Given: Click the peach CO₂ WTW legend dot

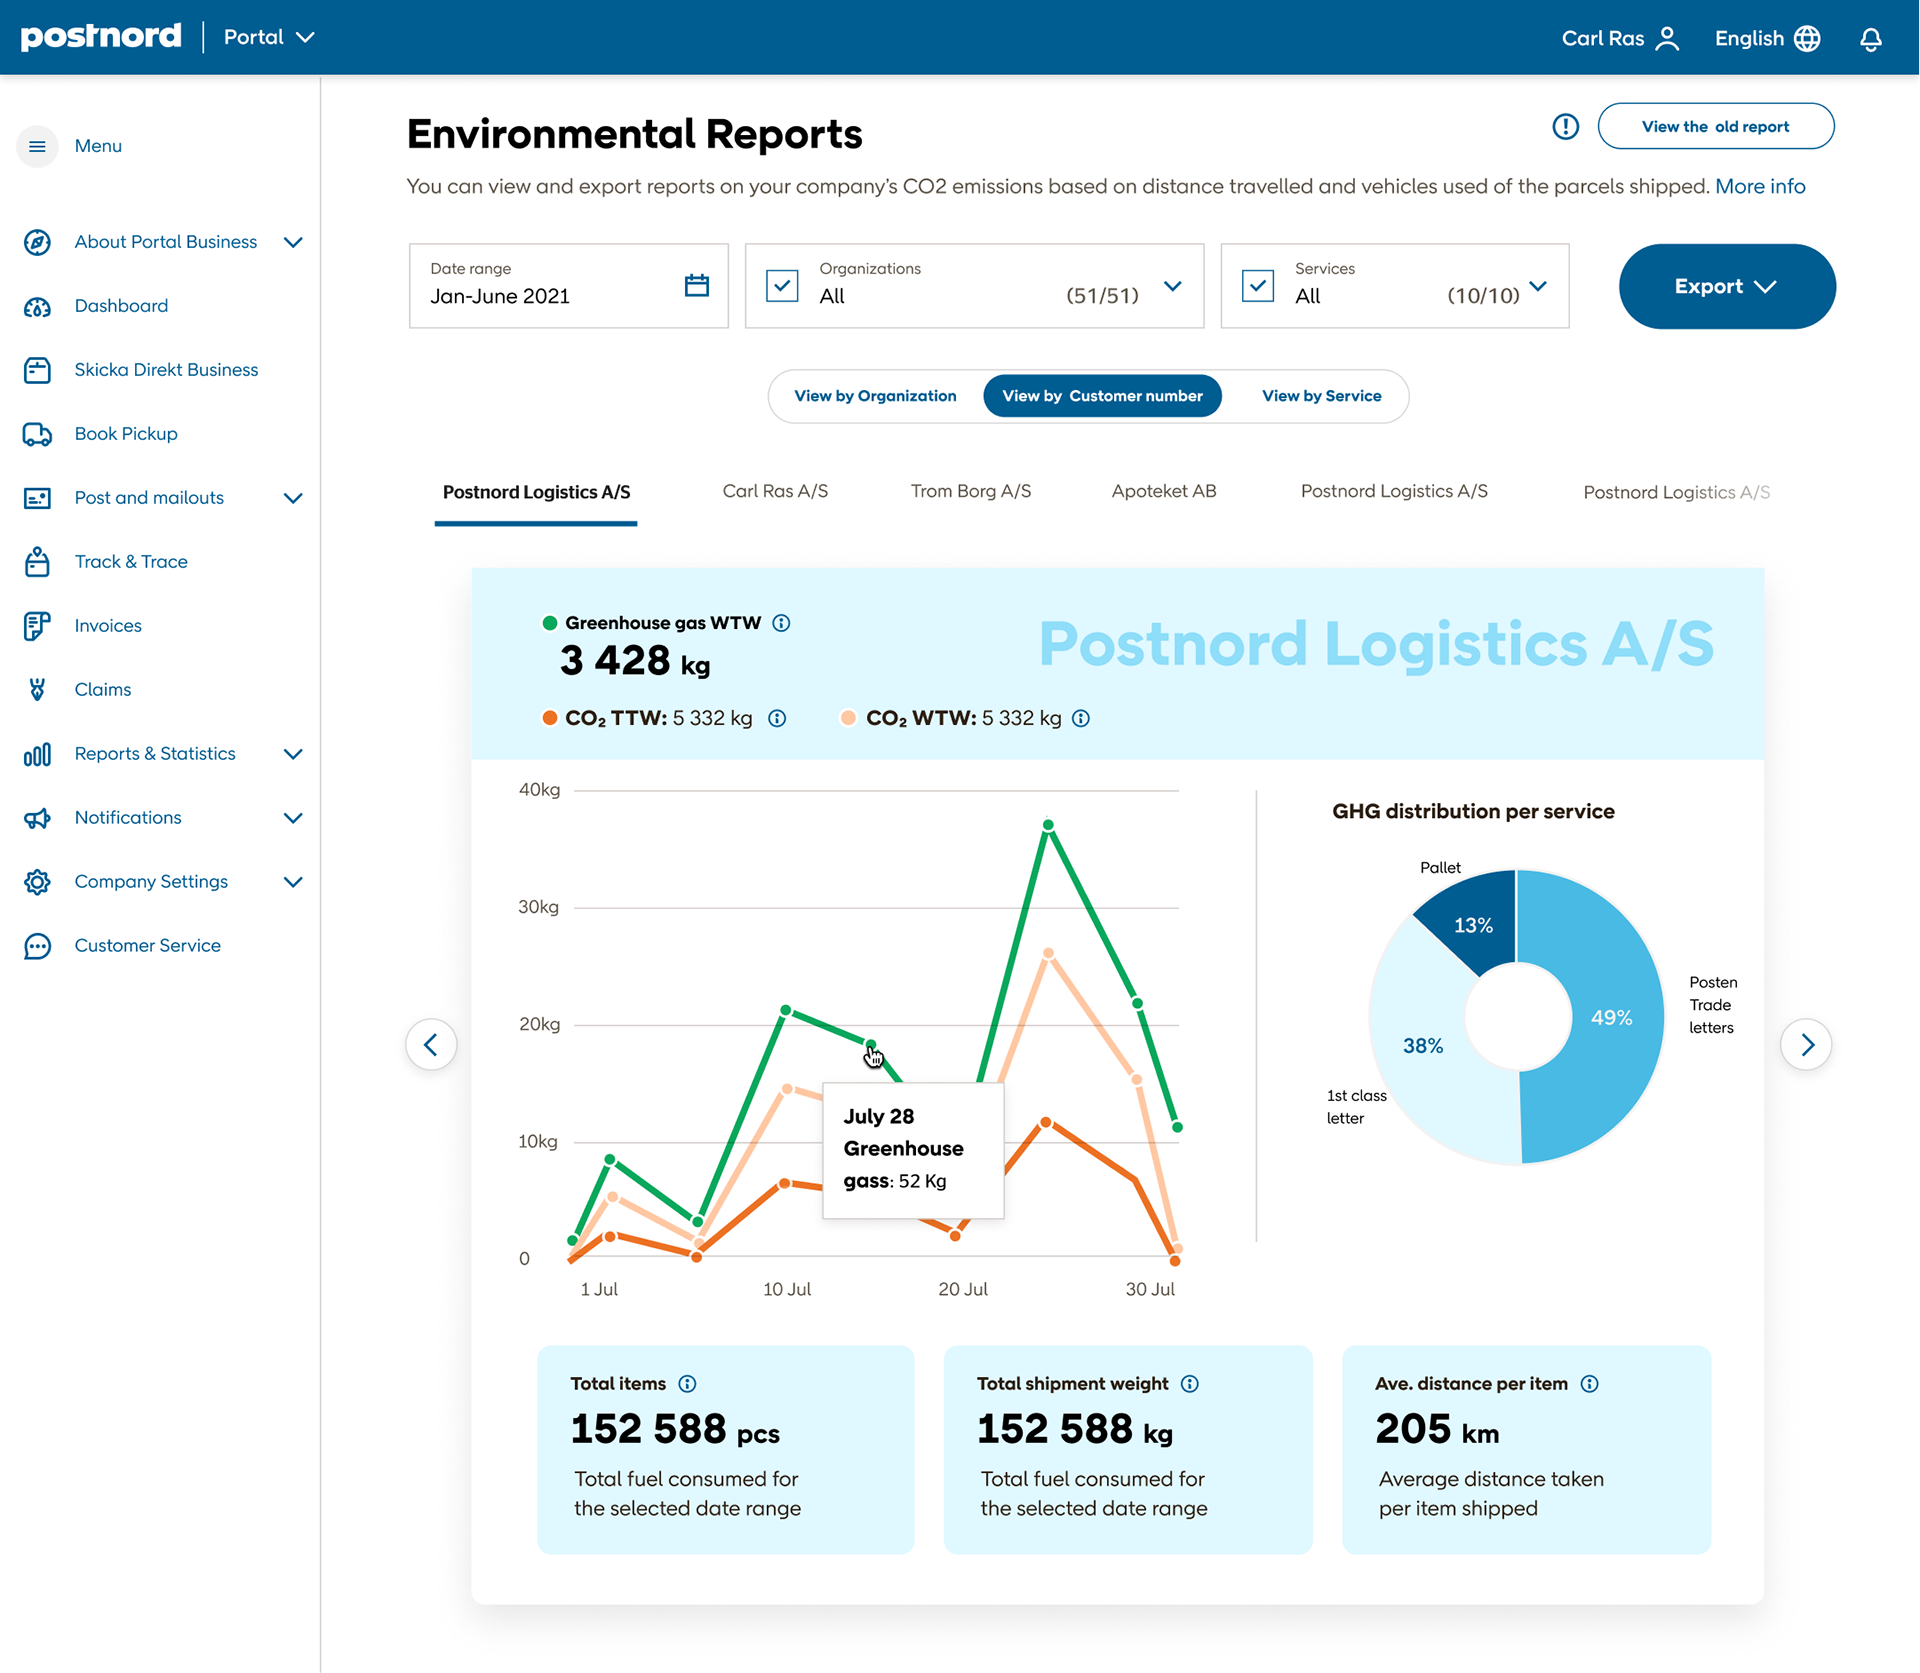Looking at the screenshot, I should click(x=848, y=718).
